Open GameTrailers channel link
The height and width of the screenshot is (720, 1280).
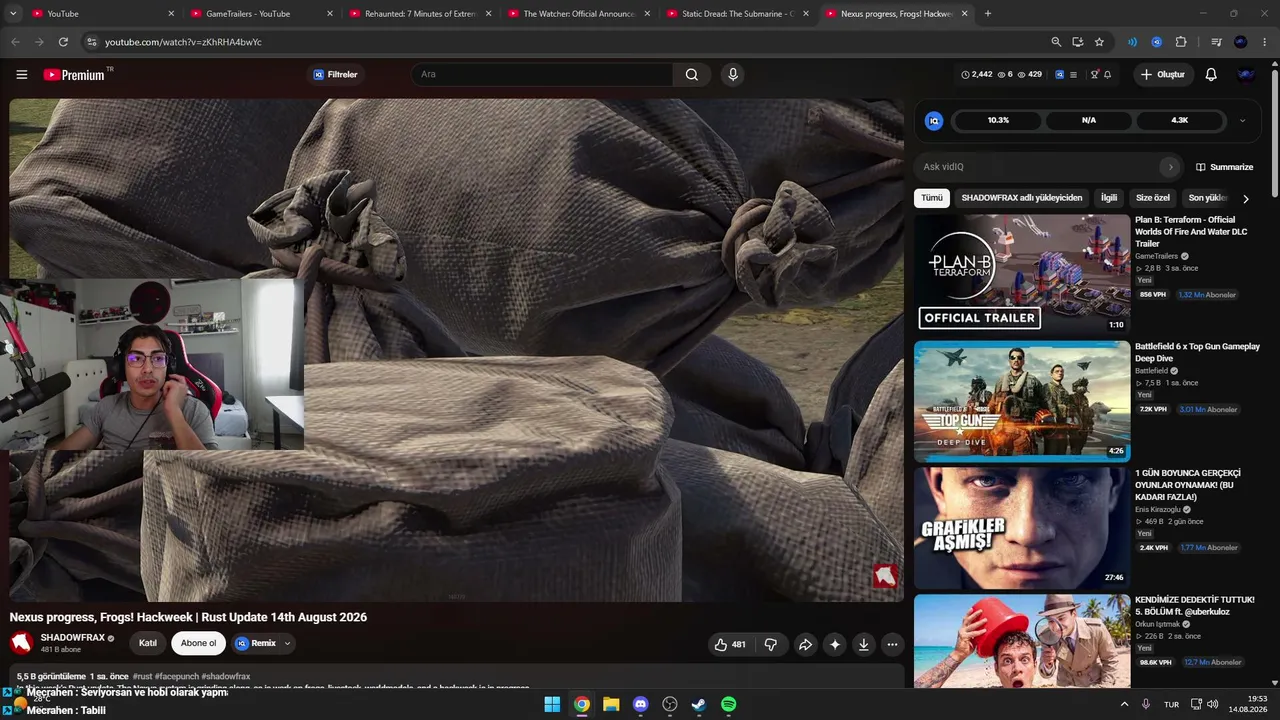pyautogui.click(x=1156, y=256)
